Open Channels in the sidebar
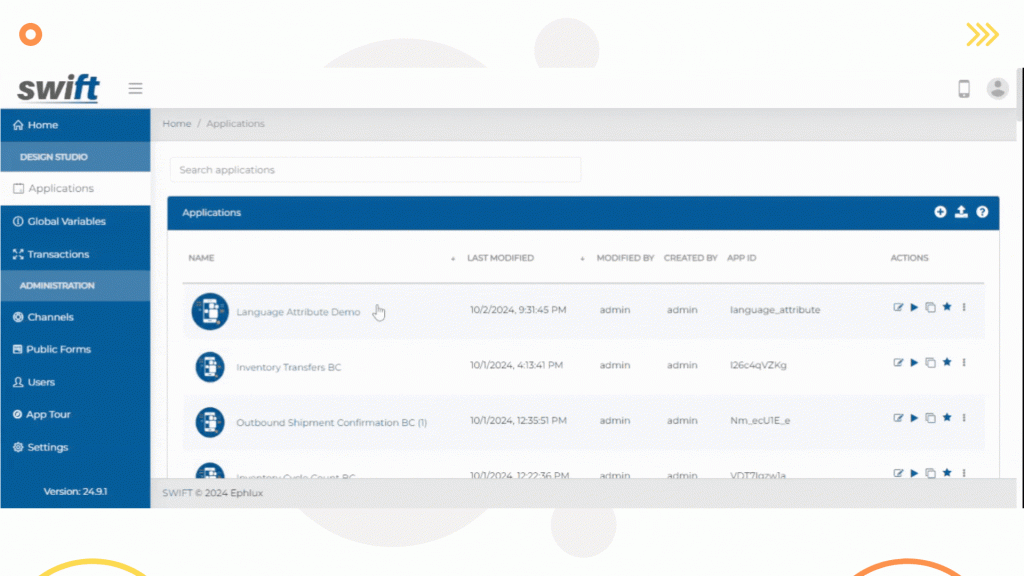 [75, 317]
